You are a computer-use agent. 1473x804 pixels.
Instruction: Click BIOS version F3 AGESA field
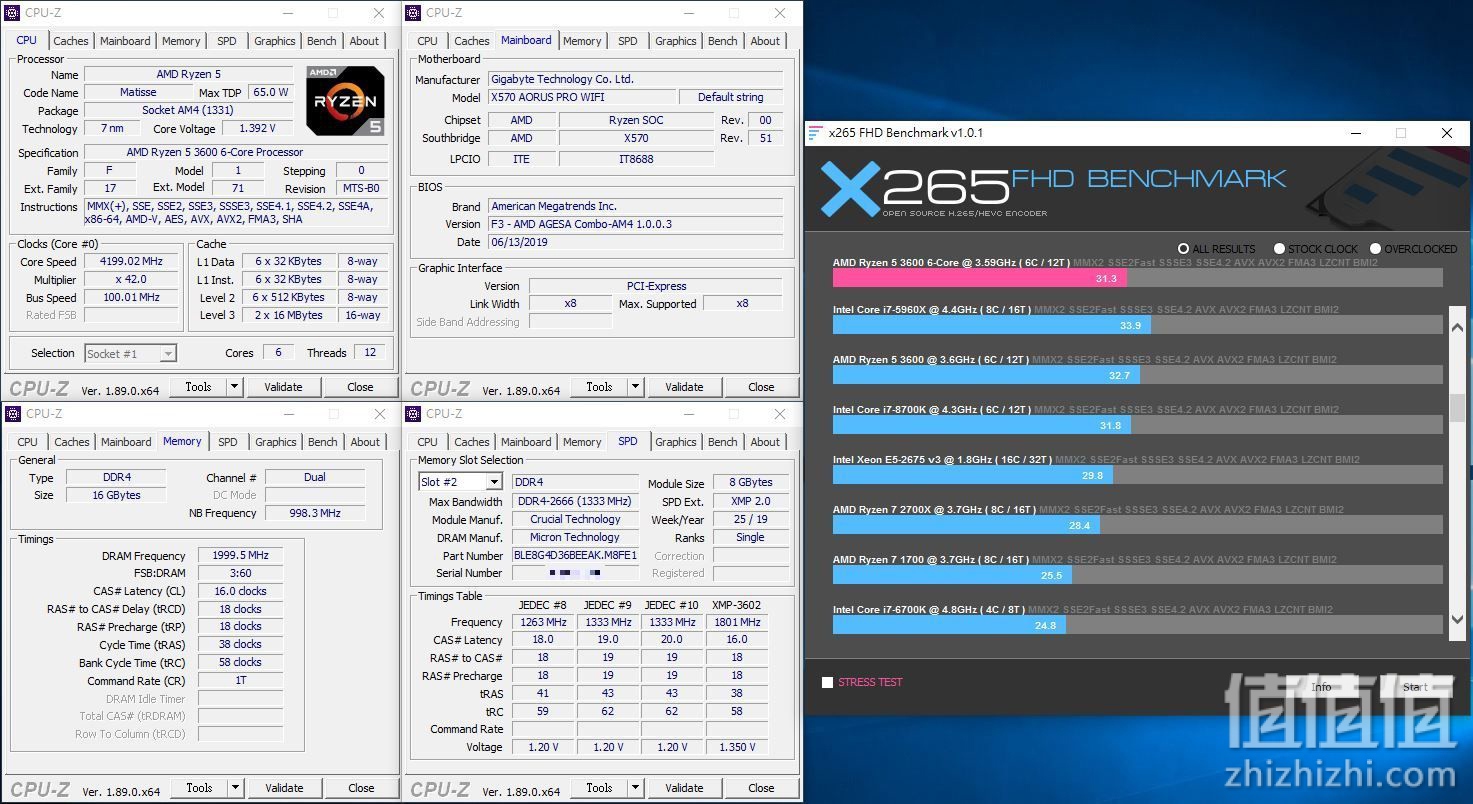(x=635, y=223)
